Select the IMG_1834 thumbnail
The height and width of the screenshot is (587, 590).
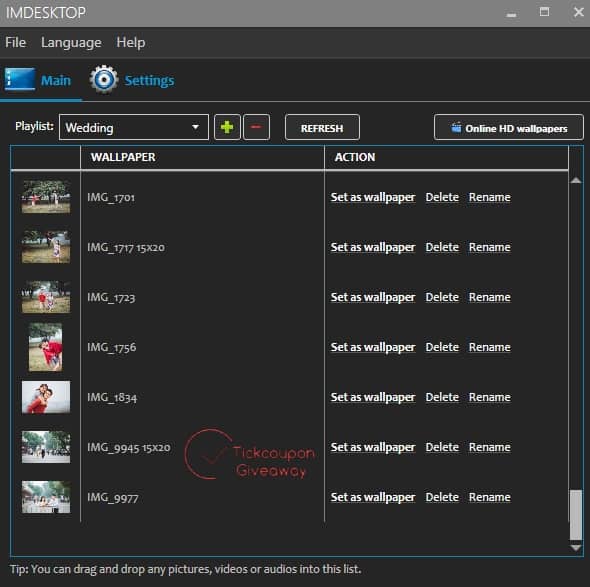[46, 397]
